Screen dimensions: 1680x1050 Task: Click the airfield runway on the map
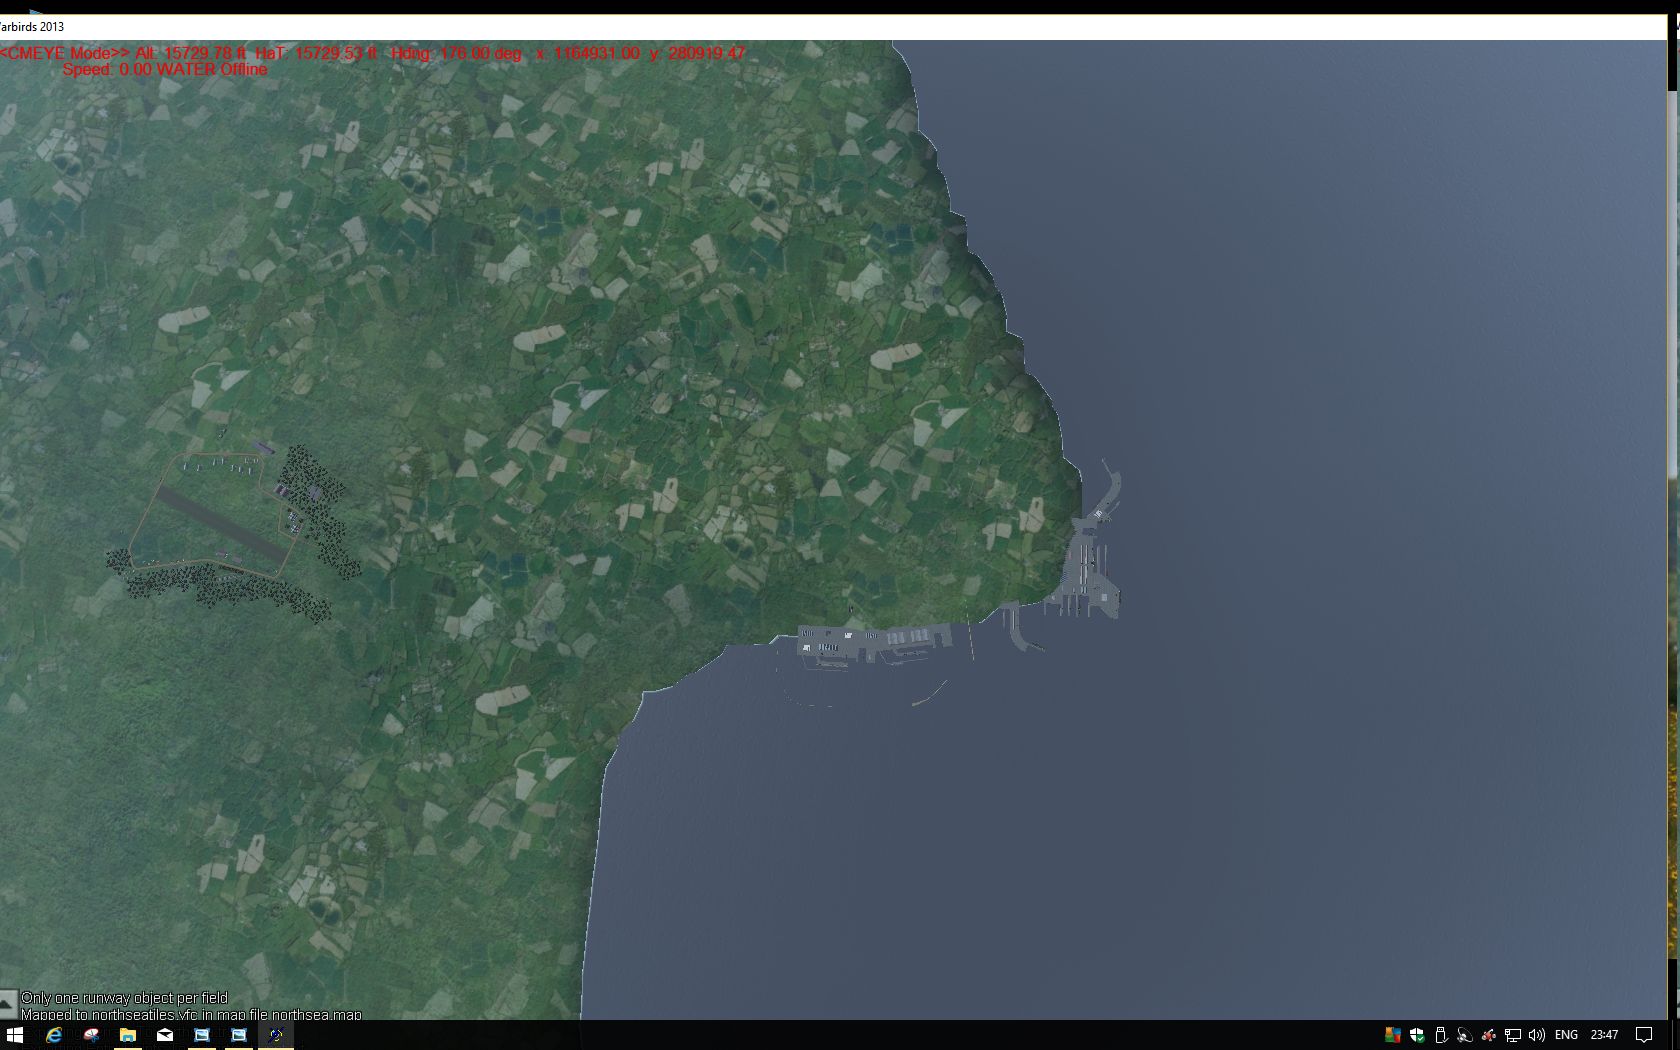click(x=220, y=525)
